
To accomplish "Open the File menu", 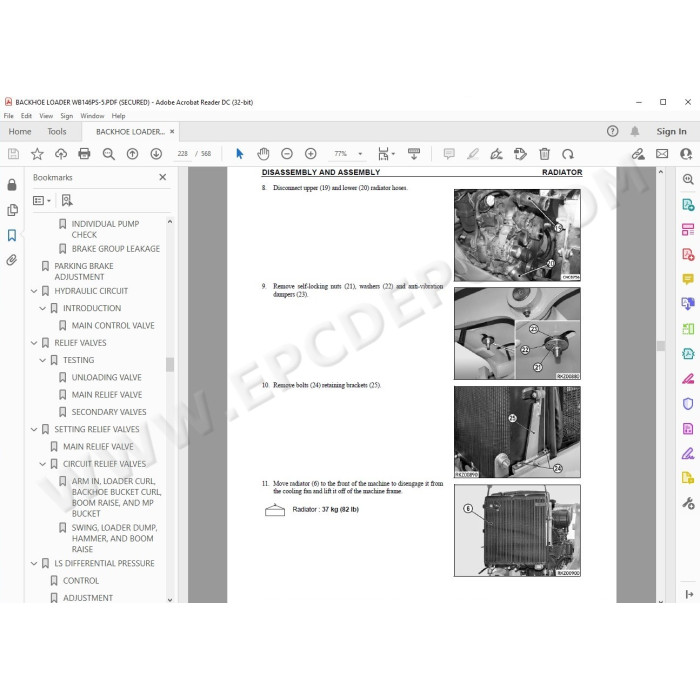I will [8, 116].
